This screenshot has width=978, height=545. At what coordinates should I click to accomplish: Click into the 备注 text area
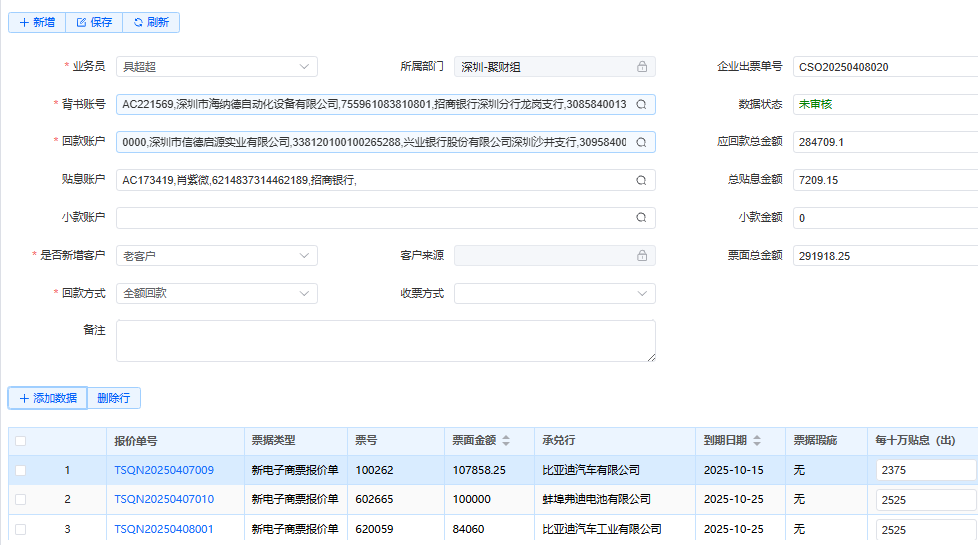coord(385,340)
